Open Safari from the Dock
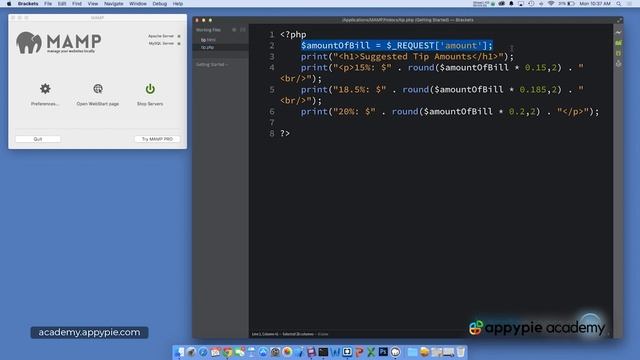The image size is (640, 360). pyautogui.click(x=203, y=352)
